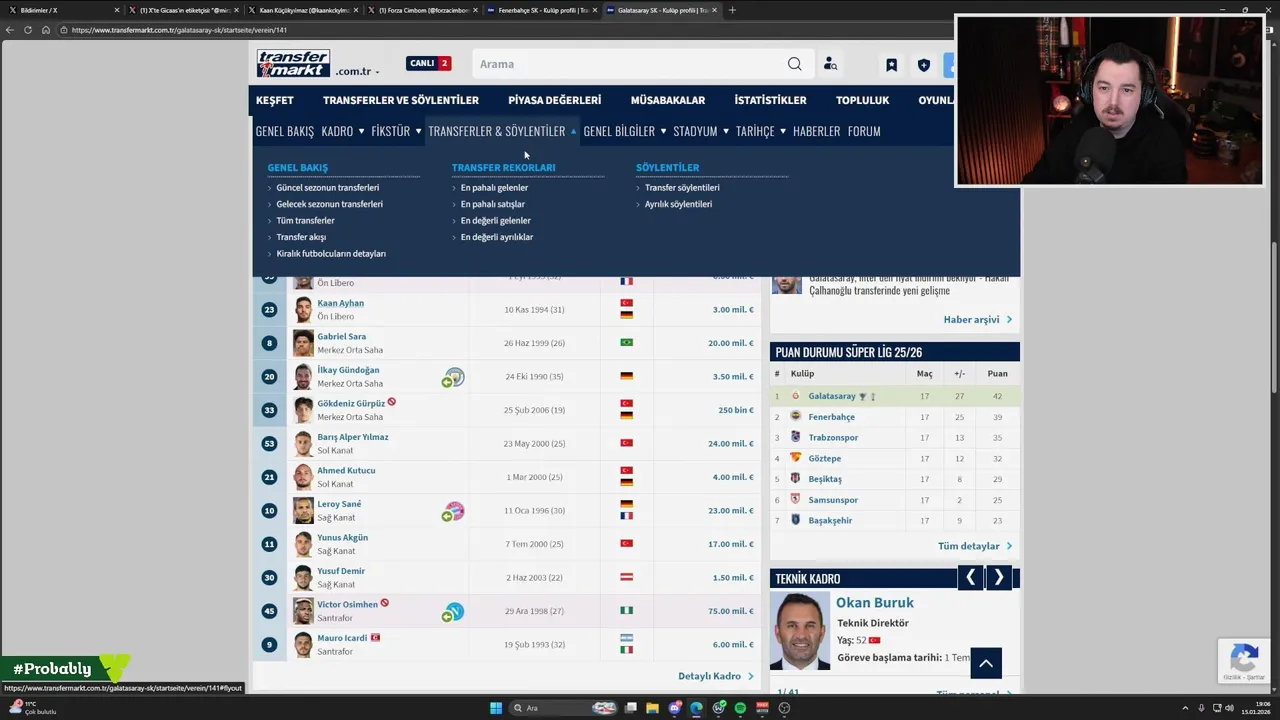This screenshot has width=1280, height=720.
Task: Click the search magnifier icon
Action: [794, 64]
